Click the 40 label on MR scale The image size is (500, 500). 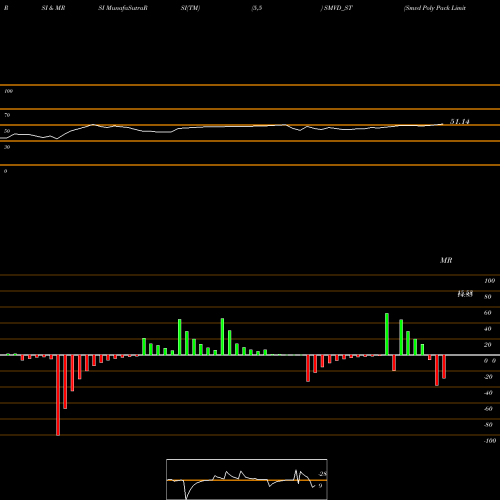488,329
